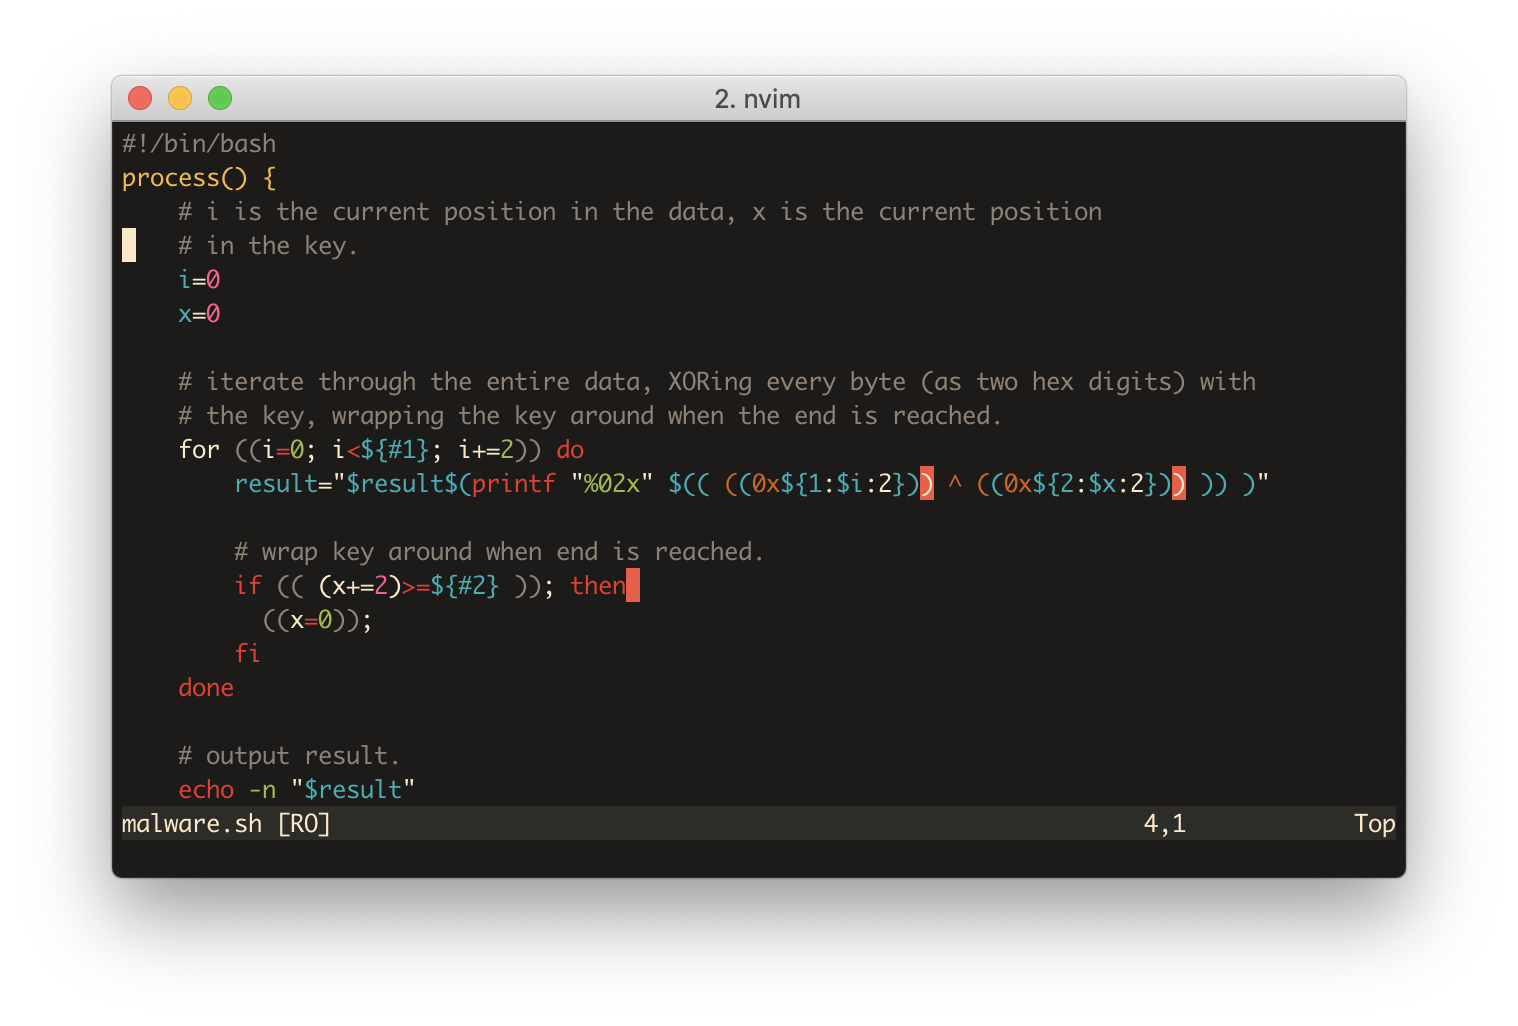Click the green zoom window button
Screen dimensions: 1518x1026
(220, 98)
